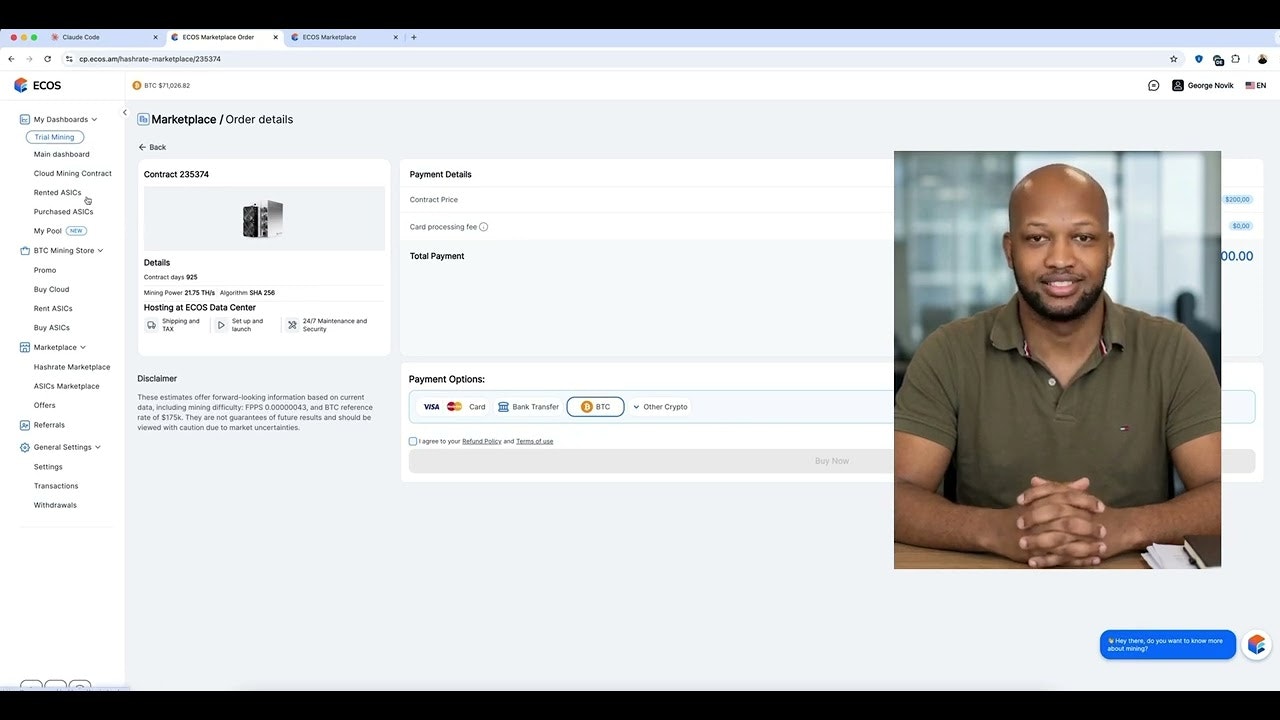Click the My Dashboards sidebar icon
Image resolution: width=1280 pixels, height=720 pixels.
click(x=25, y=119)
